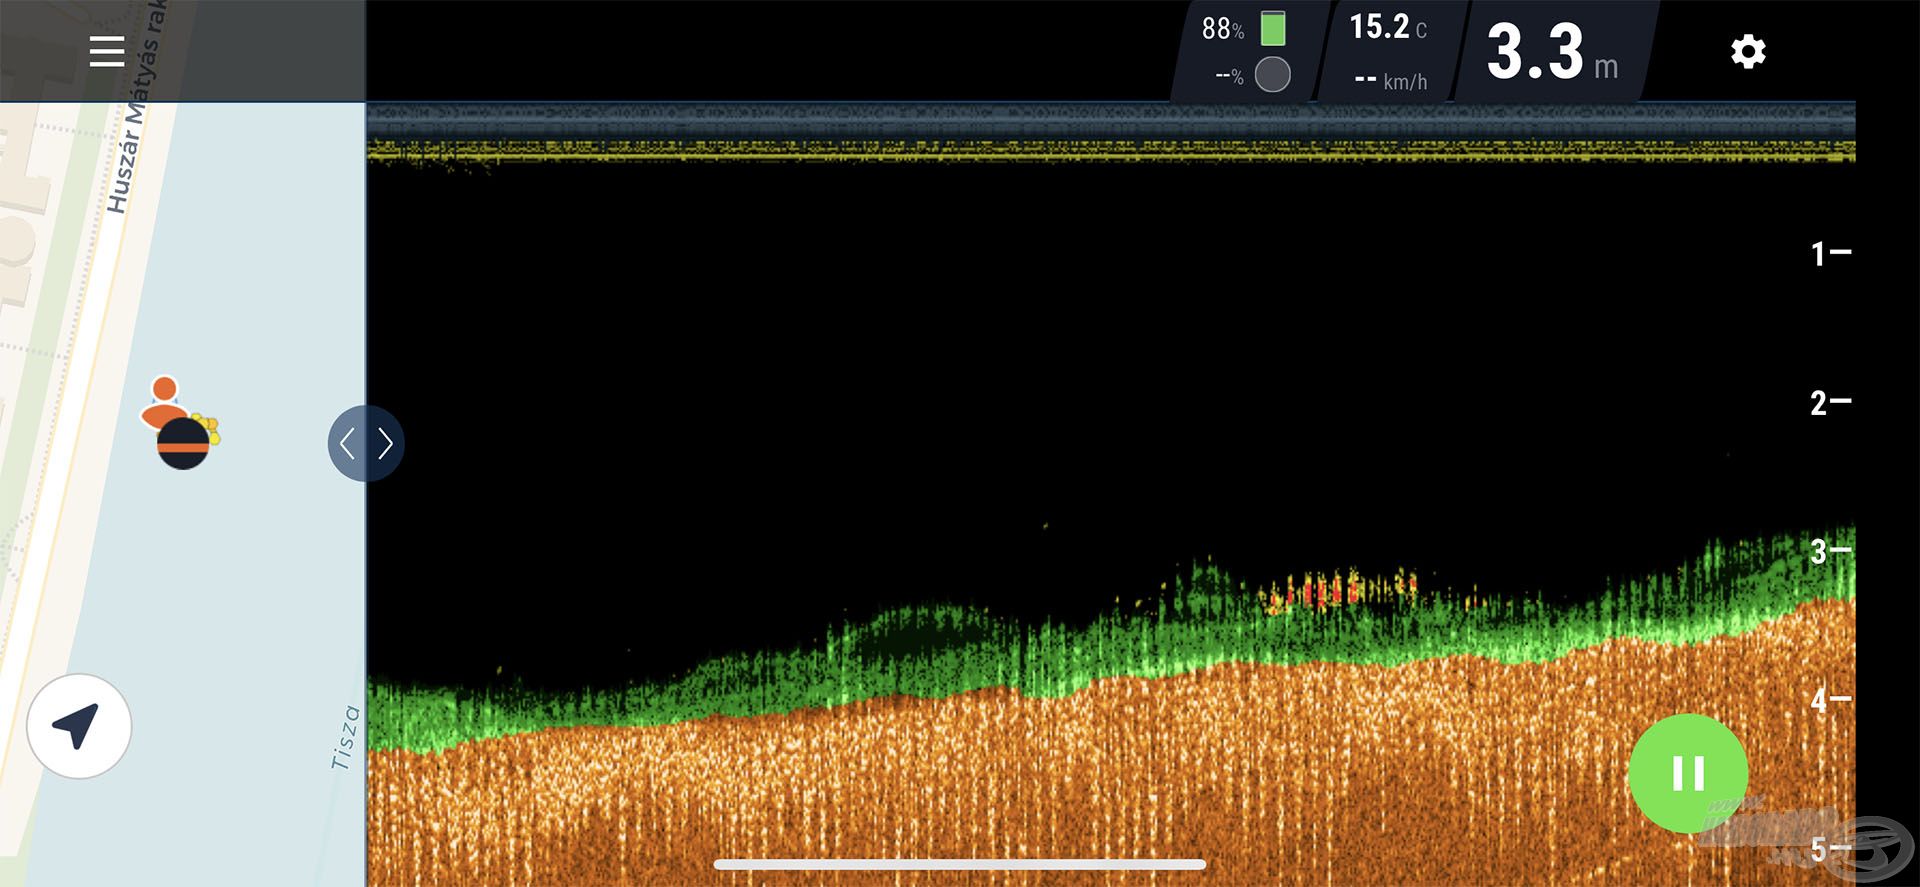1920x887 pixels.
Task: Tap the angler marker on map
Action: [164, 400]
